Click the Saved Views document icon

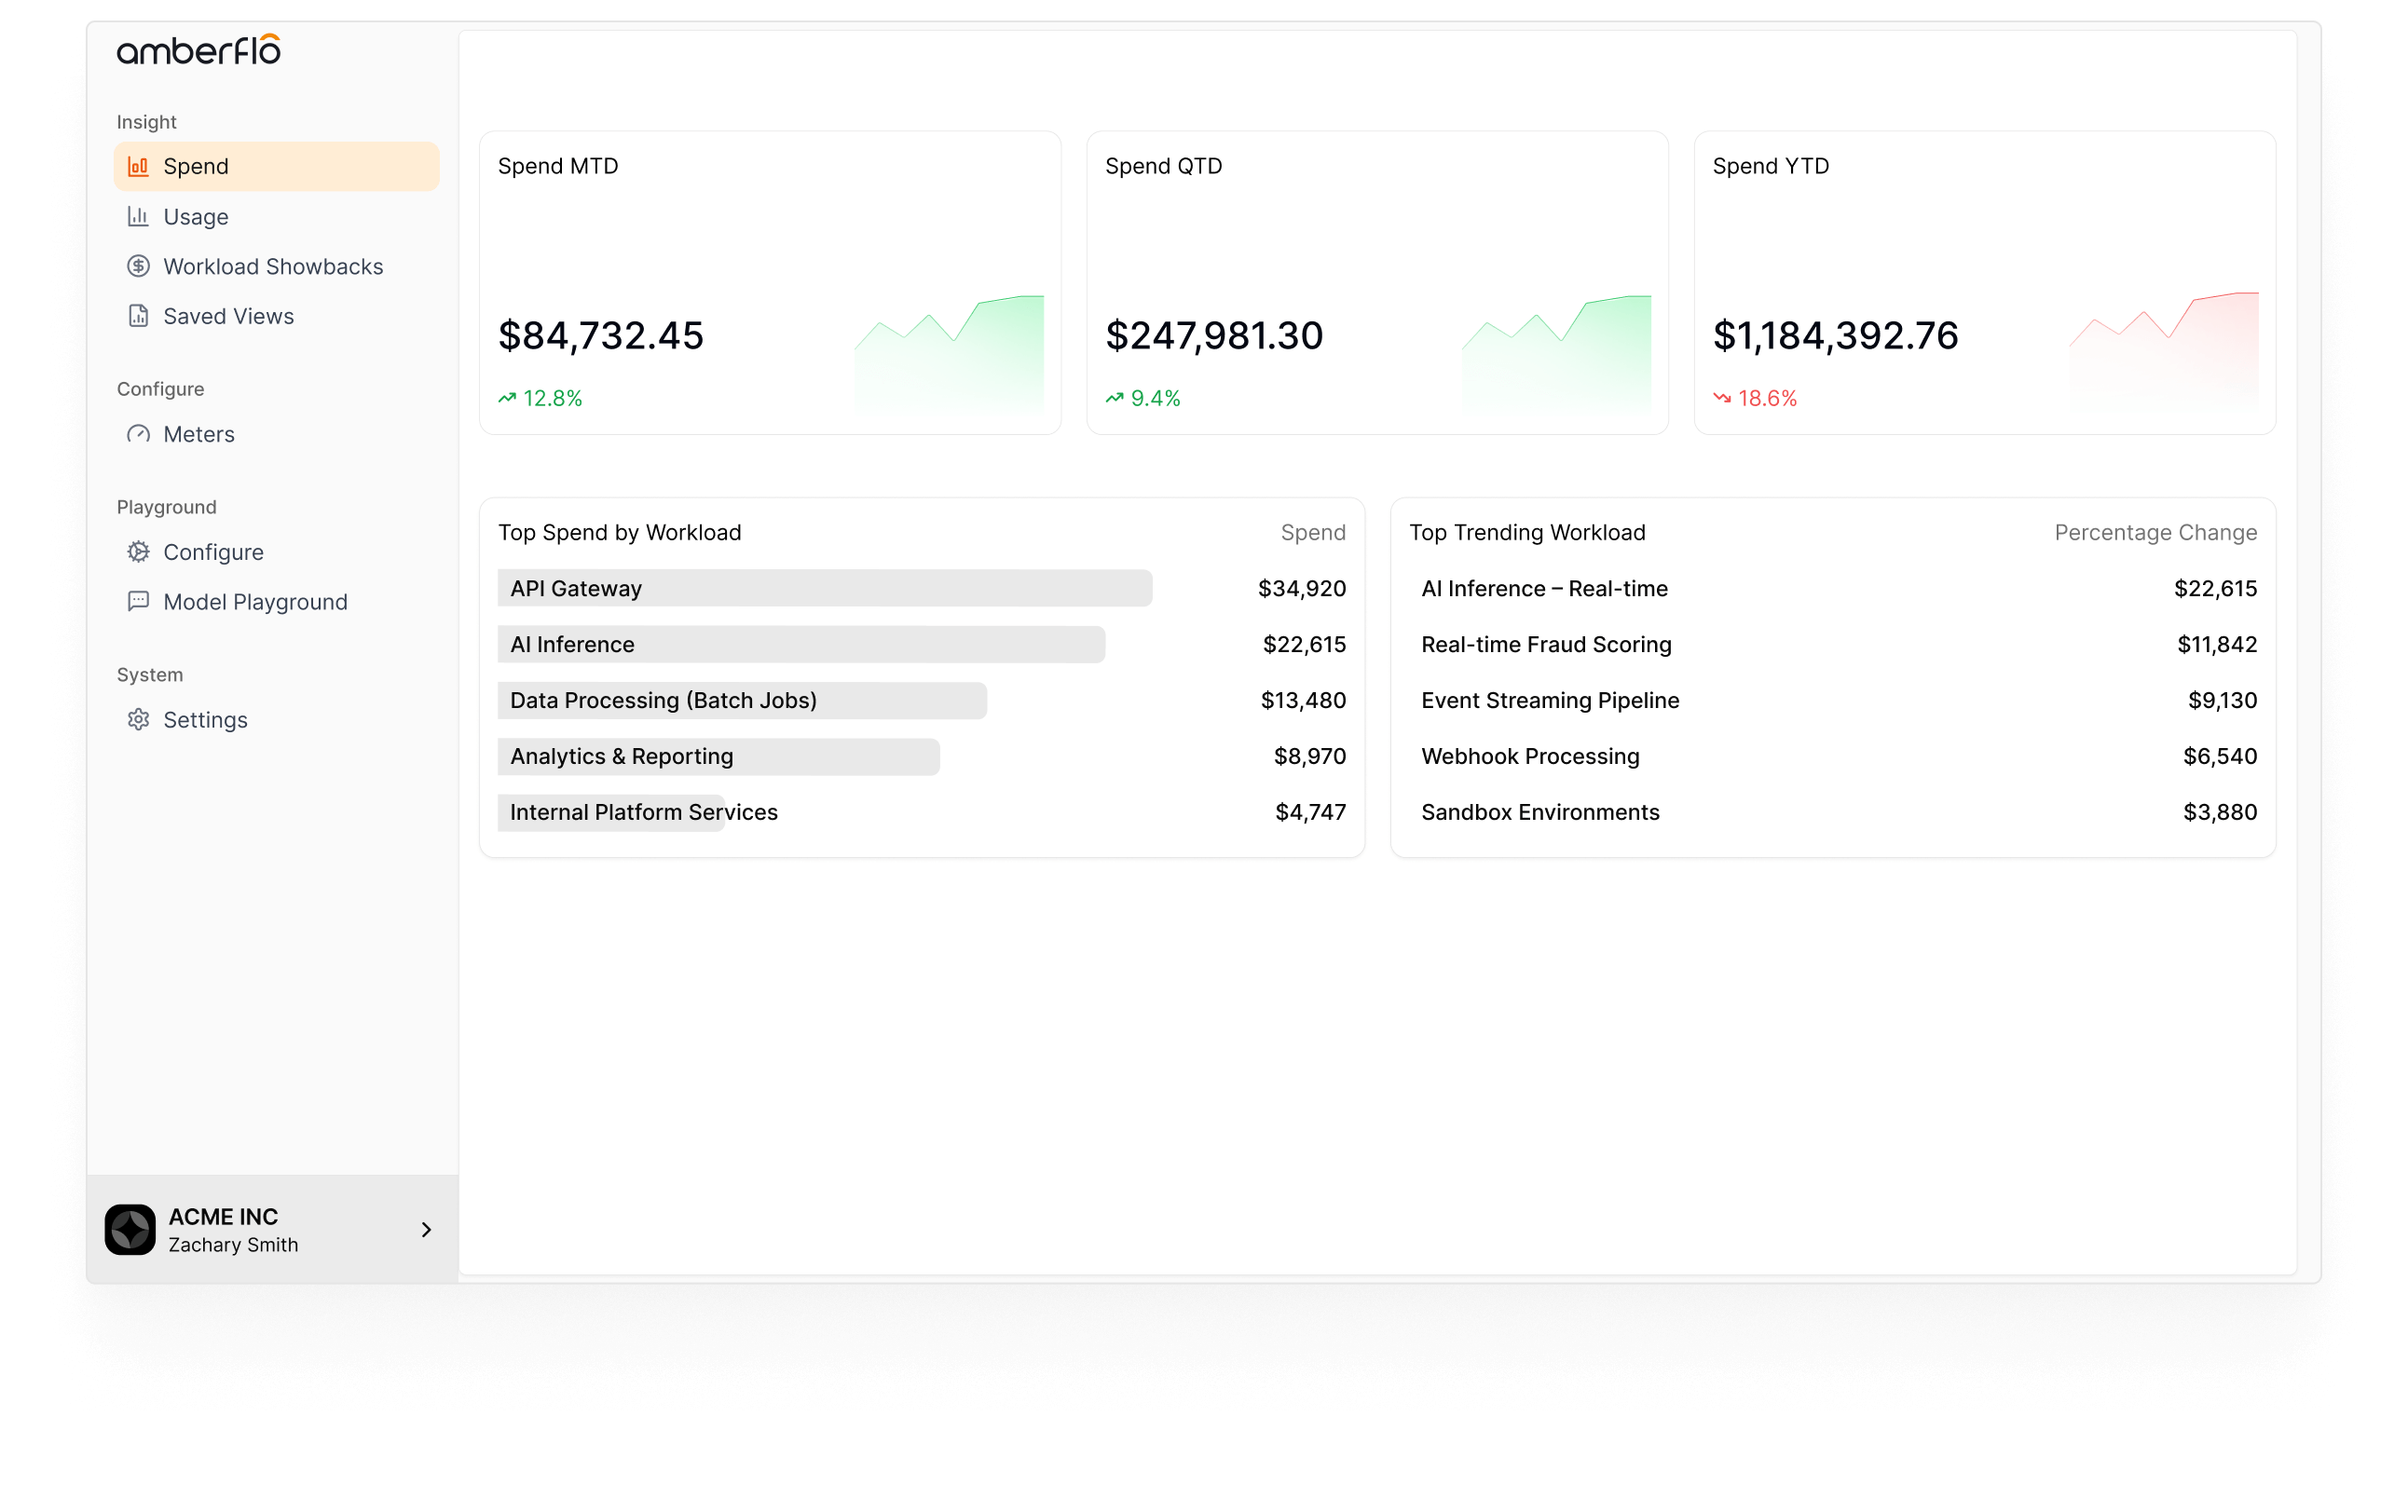138,316
